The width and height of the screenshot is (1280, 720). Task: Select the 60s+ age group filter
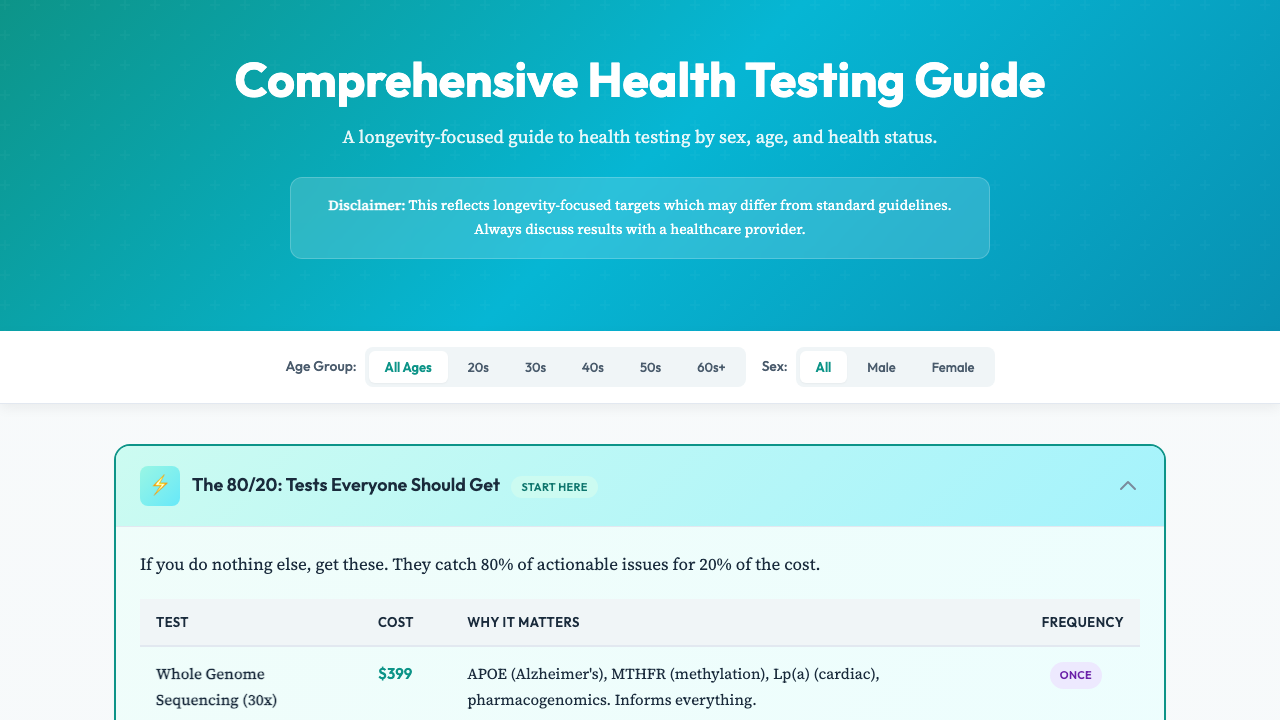click(711, 367)
